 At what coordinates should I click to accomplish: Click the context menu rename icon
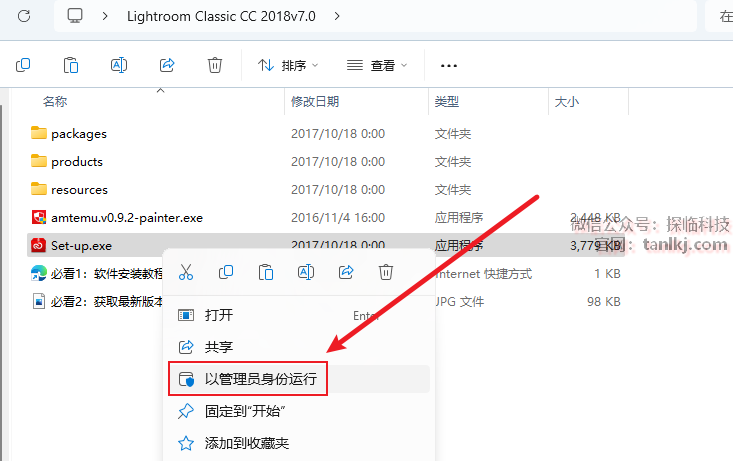(x=306, y=272)
